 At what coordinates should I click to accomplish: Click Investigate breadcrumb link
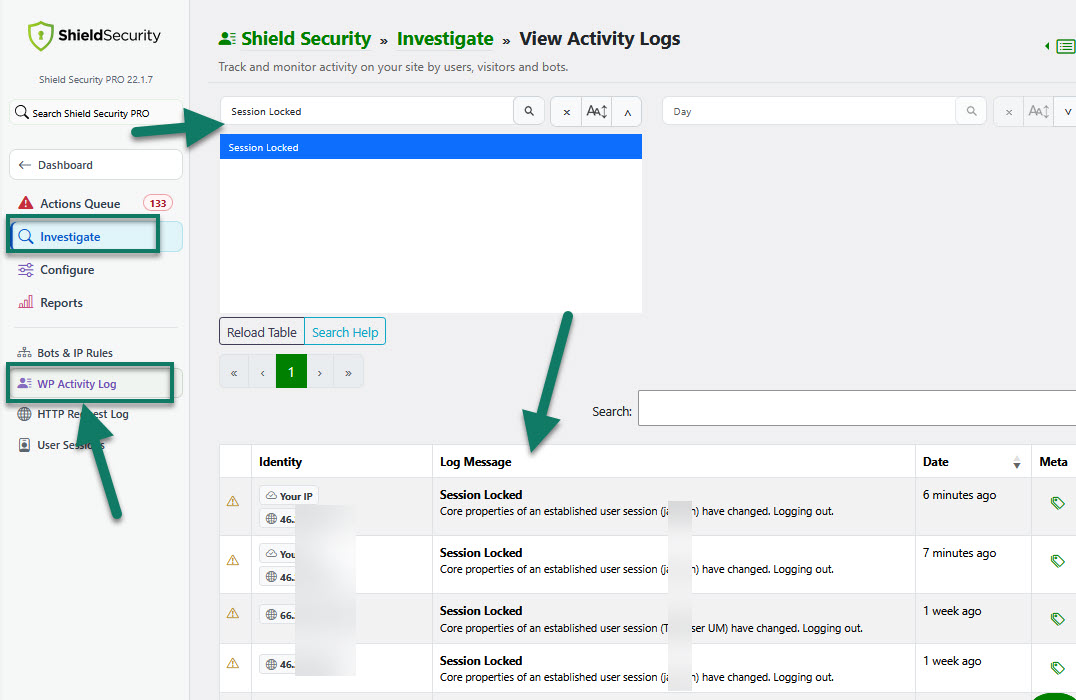click(445, 38)
